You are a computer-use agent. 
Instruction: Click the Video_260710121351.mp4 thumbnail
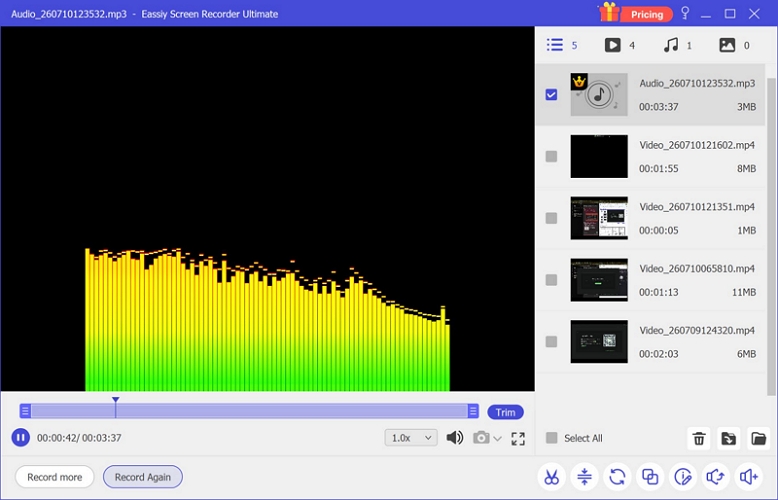point(599,218)
